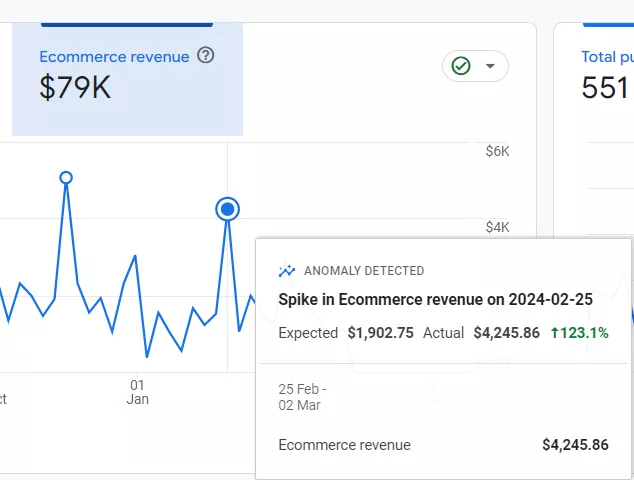Click the $6K axis label
The height and width of the screenshot is (480, 634).
(497, 151)
